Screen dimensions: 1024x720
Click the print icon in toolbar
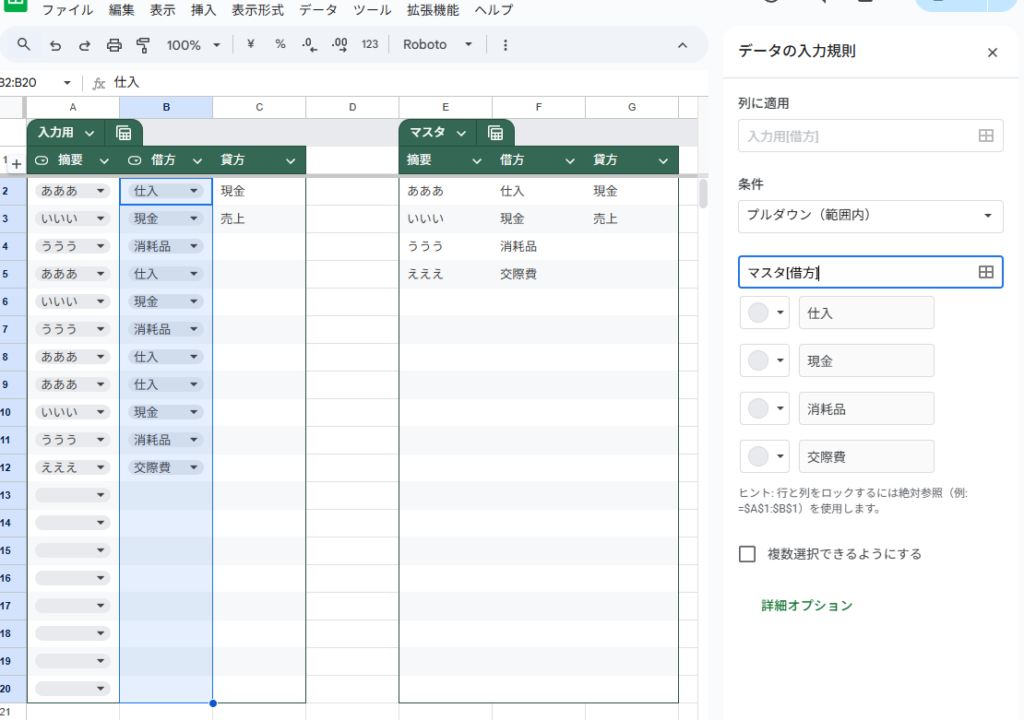pyautogui.click(x=114, y=45)
